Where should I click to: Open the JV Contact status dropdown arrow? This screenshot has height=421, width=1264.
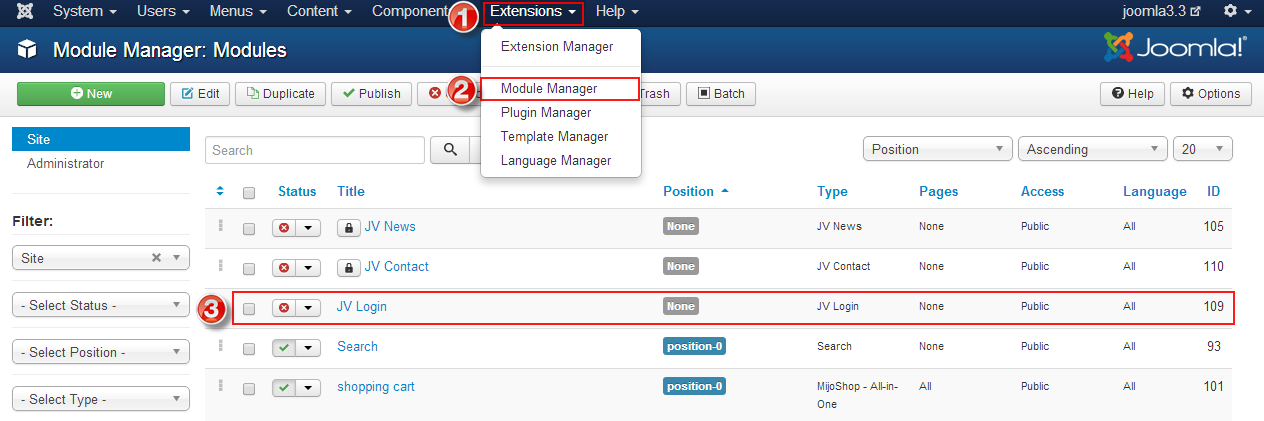coord(308,267)
